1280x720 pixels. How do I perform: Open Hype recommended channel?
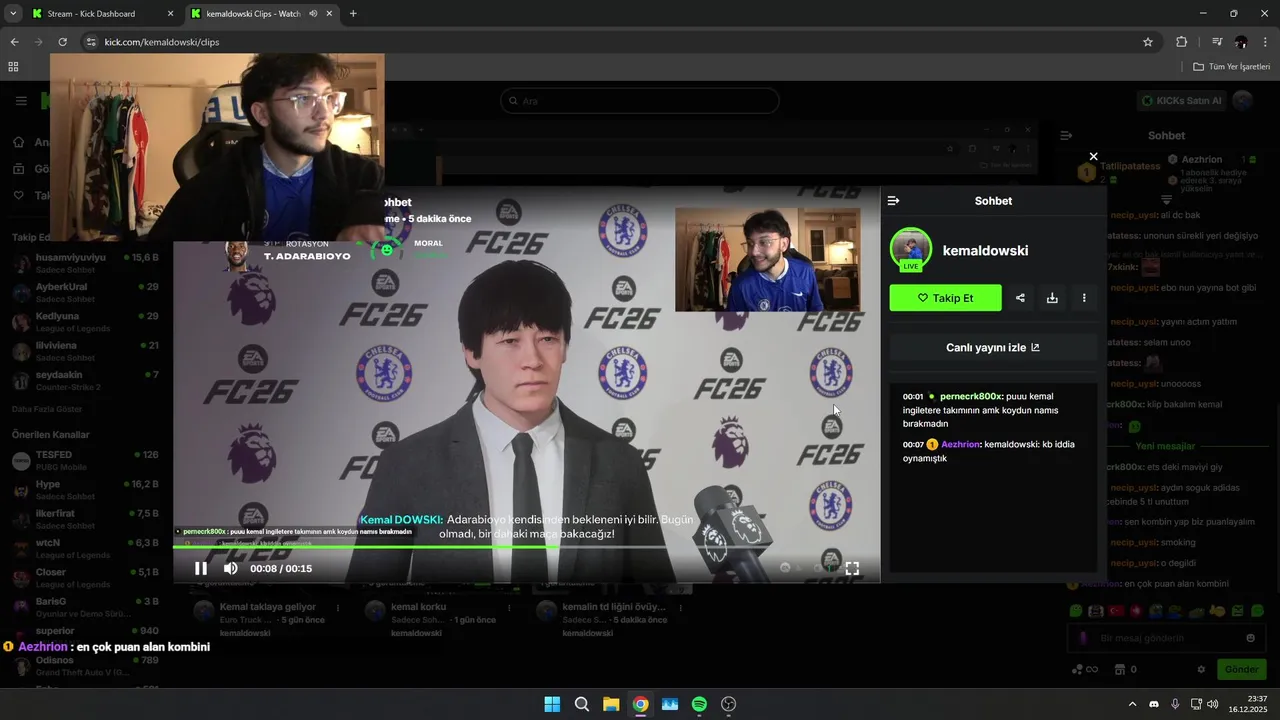(x=85, y=490)
